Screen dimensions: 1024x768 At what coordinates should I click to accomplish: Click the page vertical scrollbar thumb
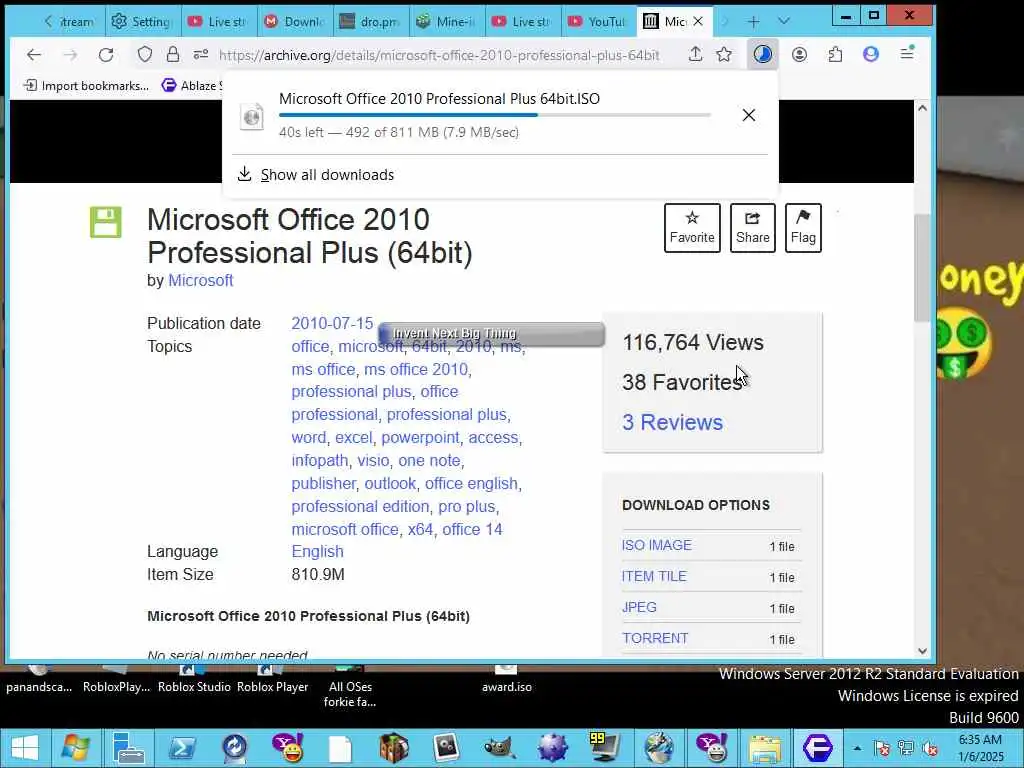922,267
